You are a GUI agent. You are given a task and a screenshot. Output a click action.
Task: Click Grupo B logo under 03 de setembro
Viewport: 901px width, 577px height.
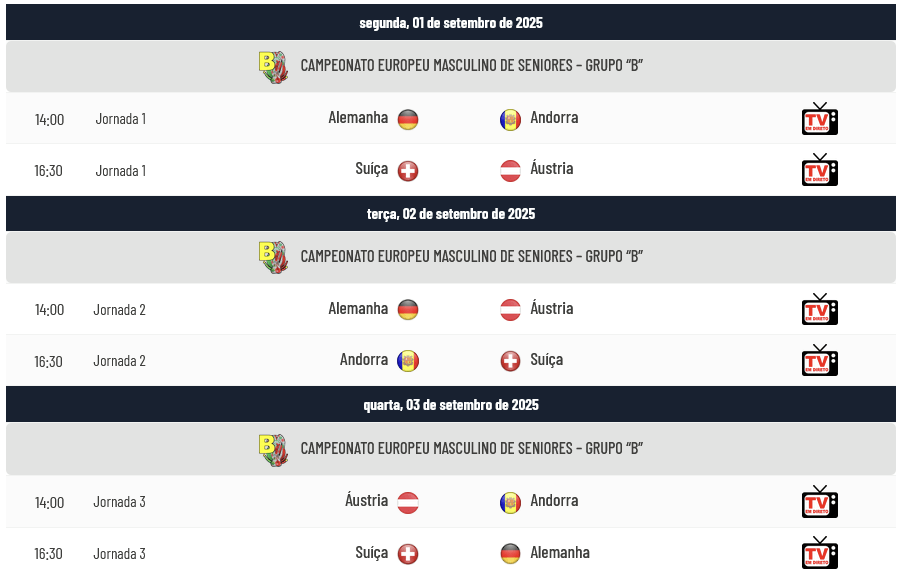274,450
